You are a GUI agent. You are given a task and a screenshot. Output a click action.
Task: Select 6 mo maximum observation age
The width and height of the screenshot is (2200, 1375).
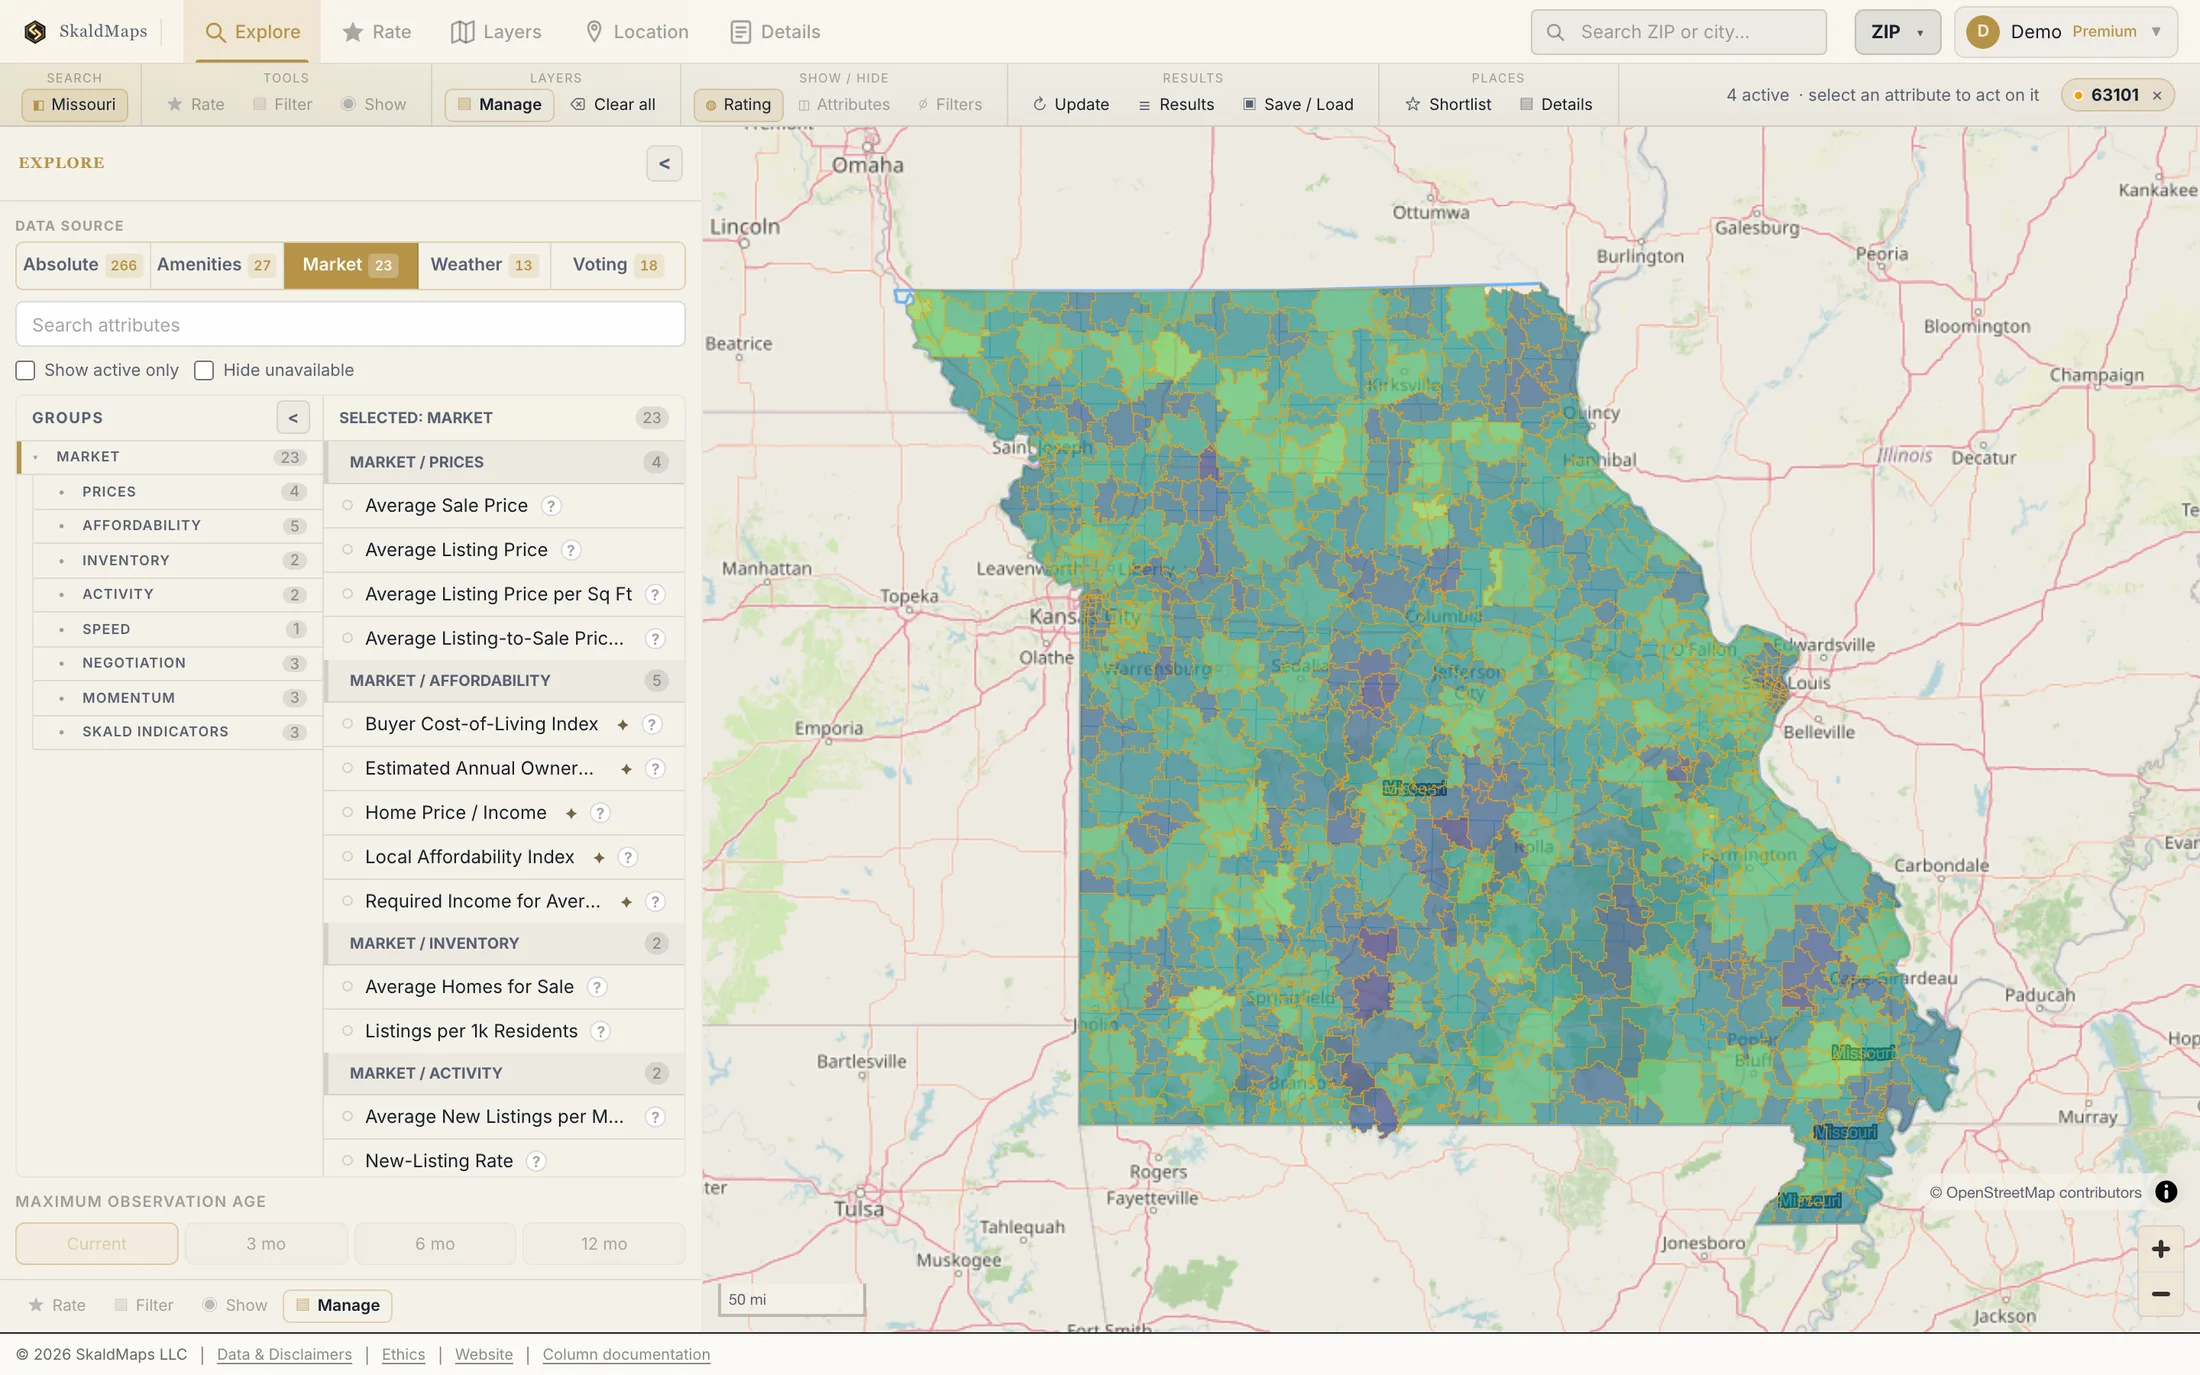pos(435,1244)
